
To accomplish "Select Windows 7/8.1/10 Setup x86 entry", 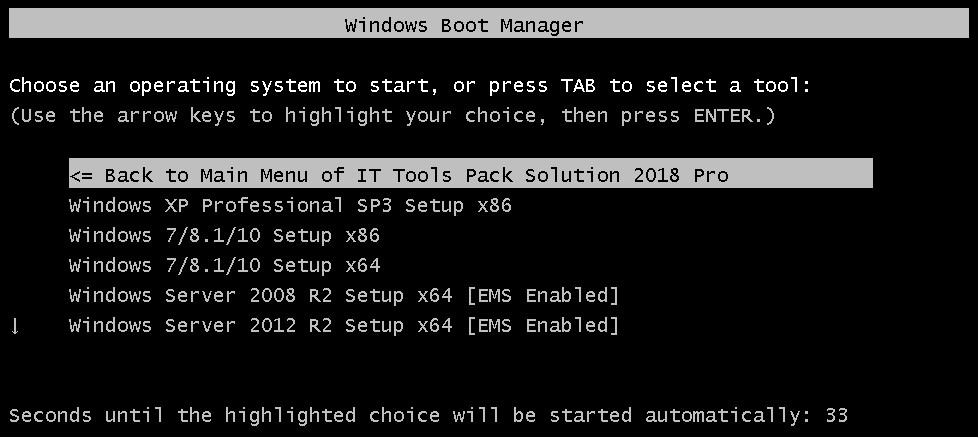I will (x=224, y=235).
